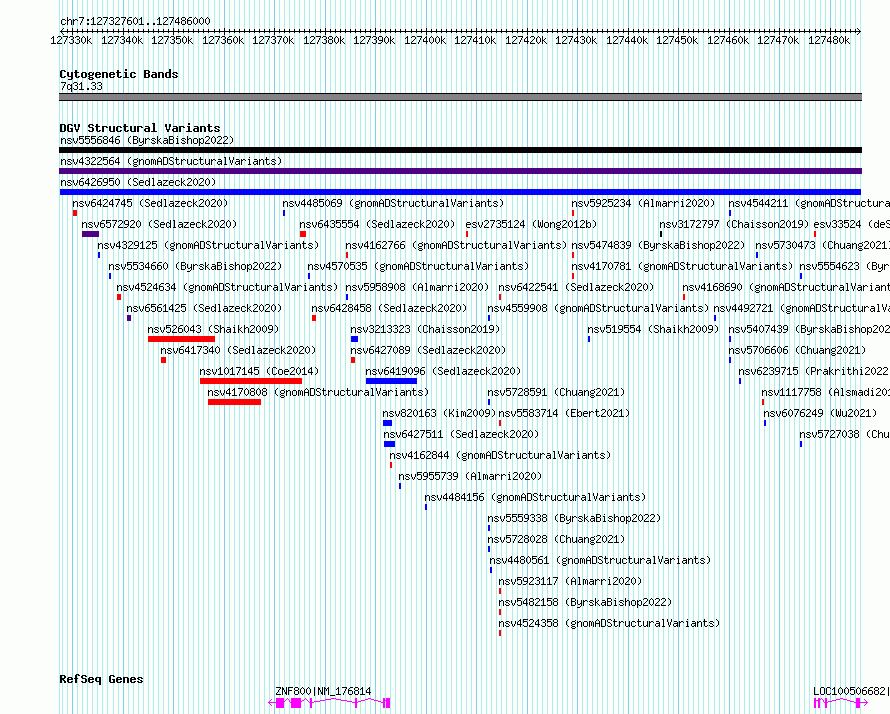Click label esv2735124 (Wong2012b)
The height and width of the screenshot is (714, 890).
(x=531, y=224)
